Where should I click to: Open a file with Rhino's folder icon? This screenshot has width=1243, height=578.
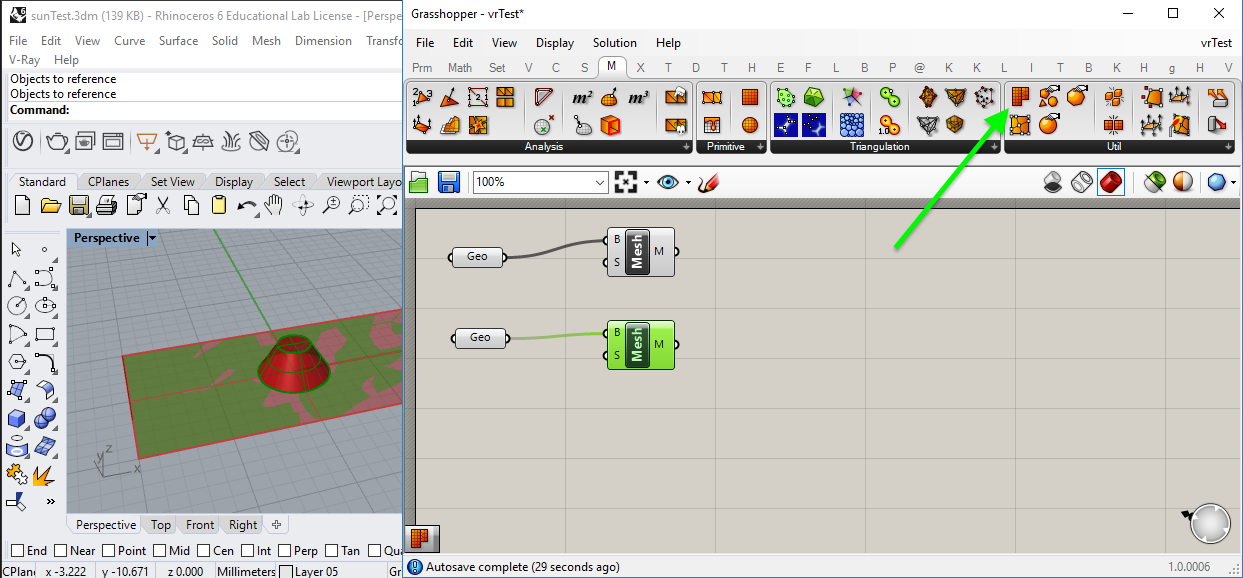(x=51, y=206)
